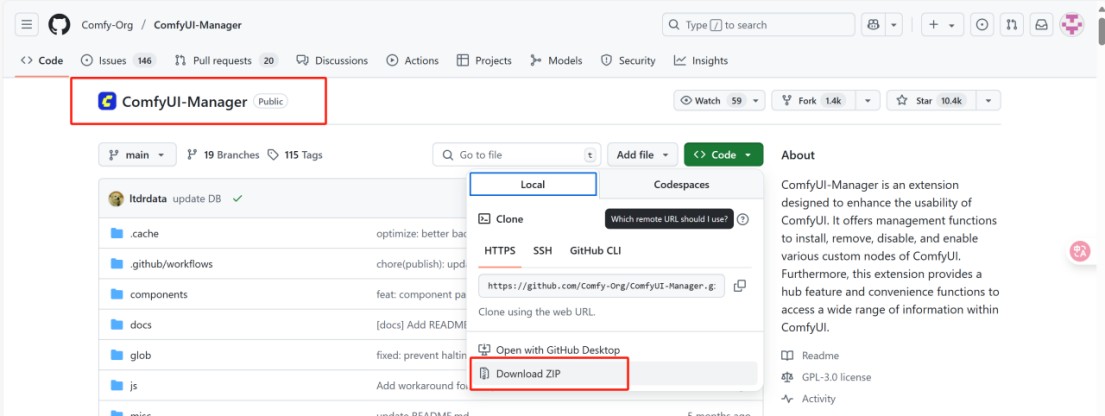
Task: Open the Insights tab
Action: pyautogui.click(x=700, y=61)
